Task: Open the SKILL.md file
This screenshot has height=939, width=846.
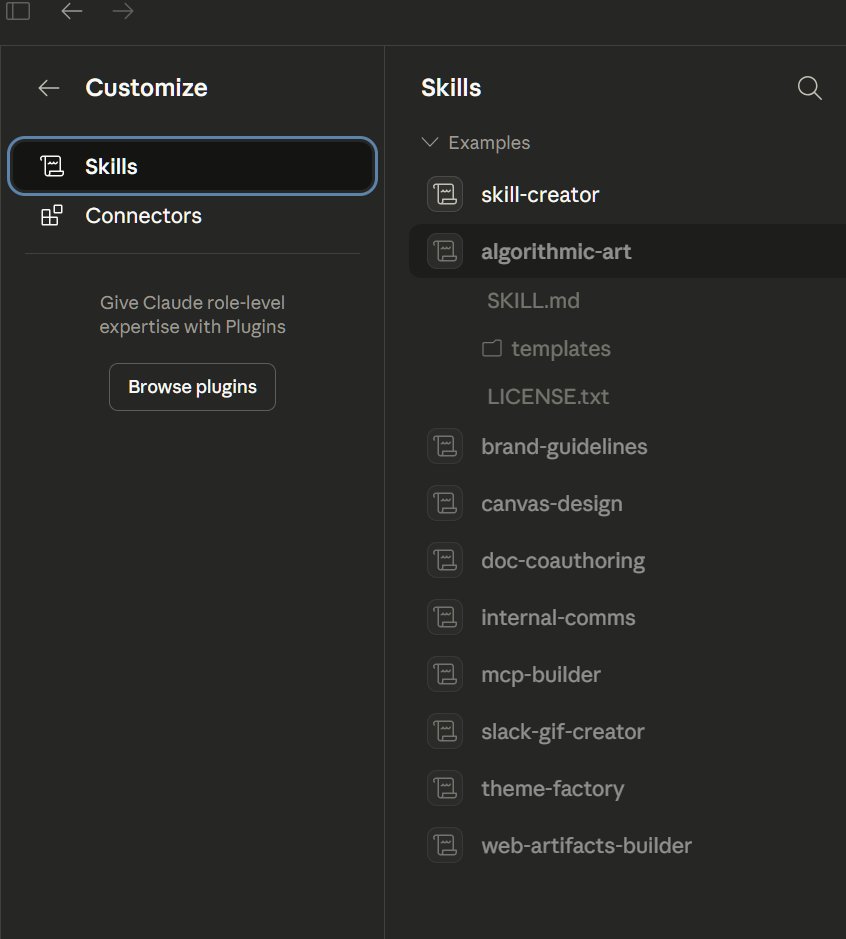Action: click(x=533, y=301)
